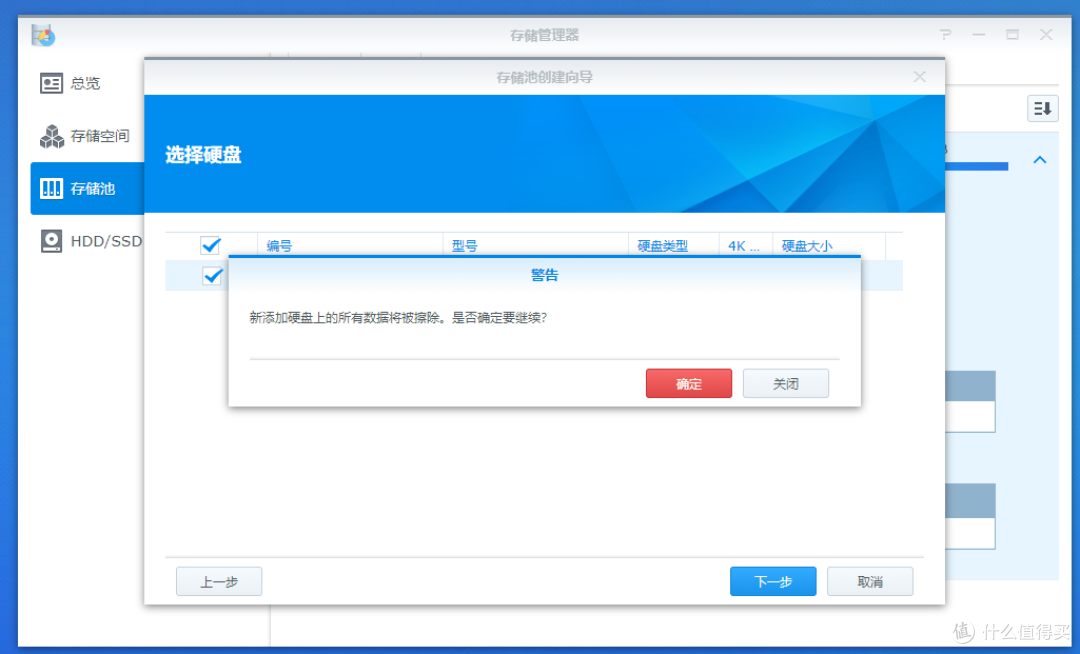
Task: Click the Storage Manager icon in the titlebar
Action: tap(41, 34)
